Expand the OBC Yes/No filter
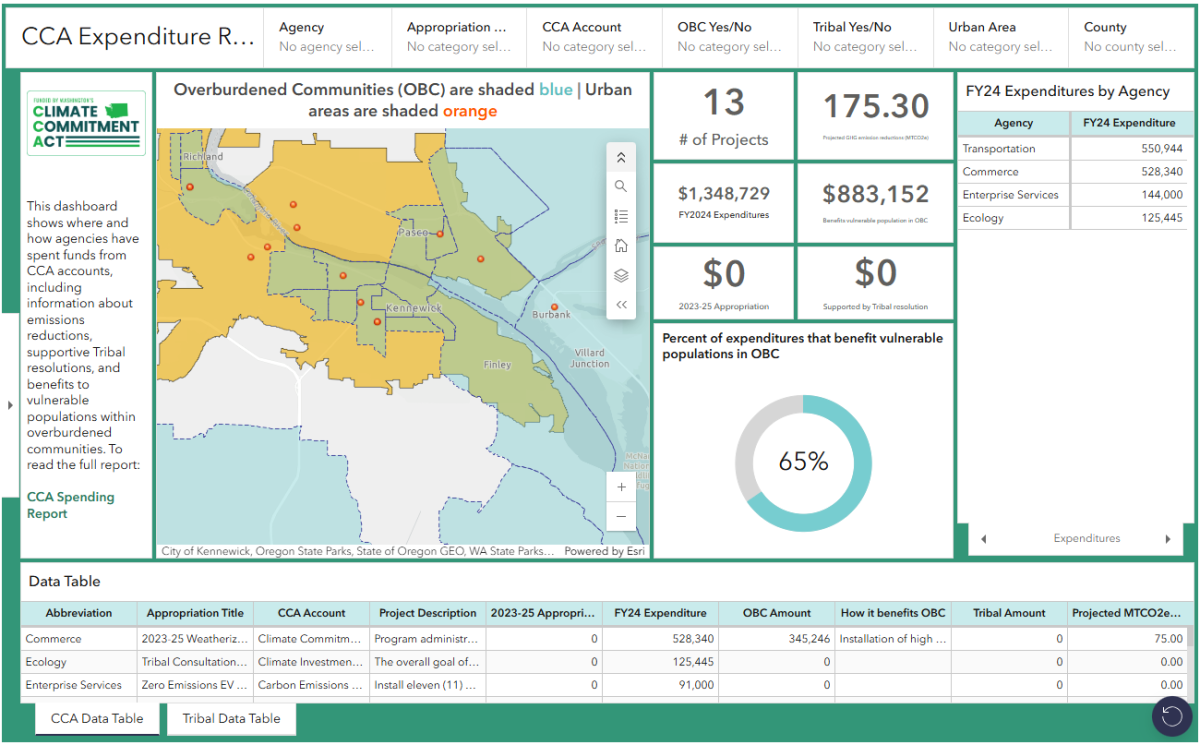1200x745 pixels. click(729, 37)
